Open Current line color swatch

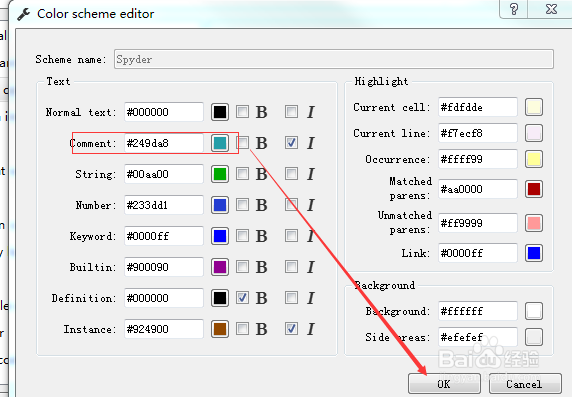(x=534, y=133)
